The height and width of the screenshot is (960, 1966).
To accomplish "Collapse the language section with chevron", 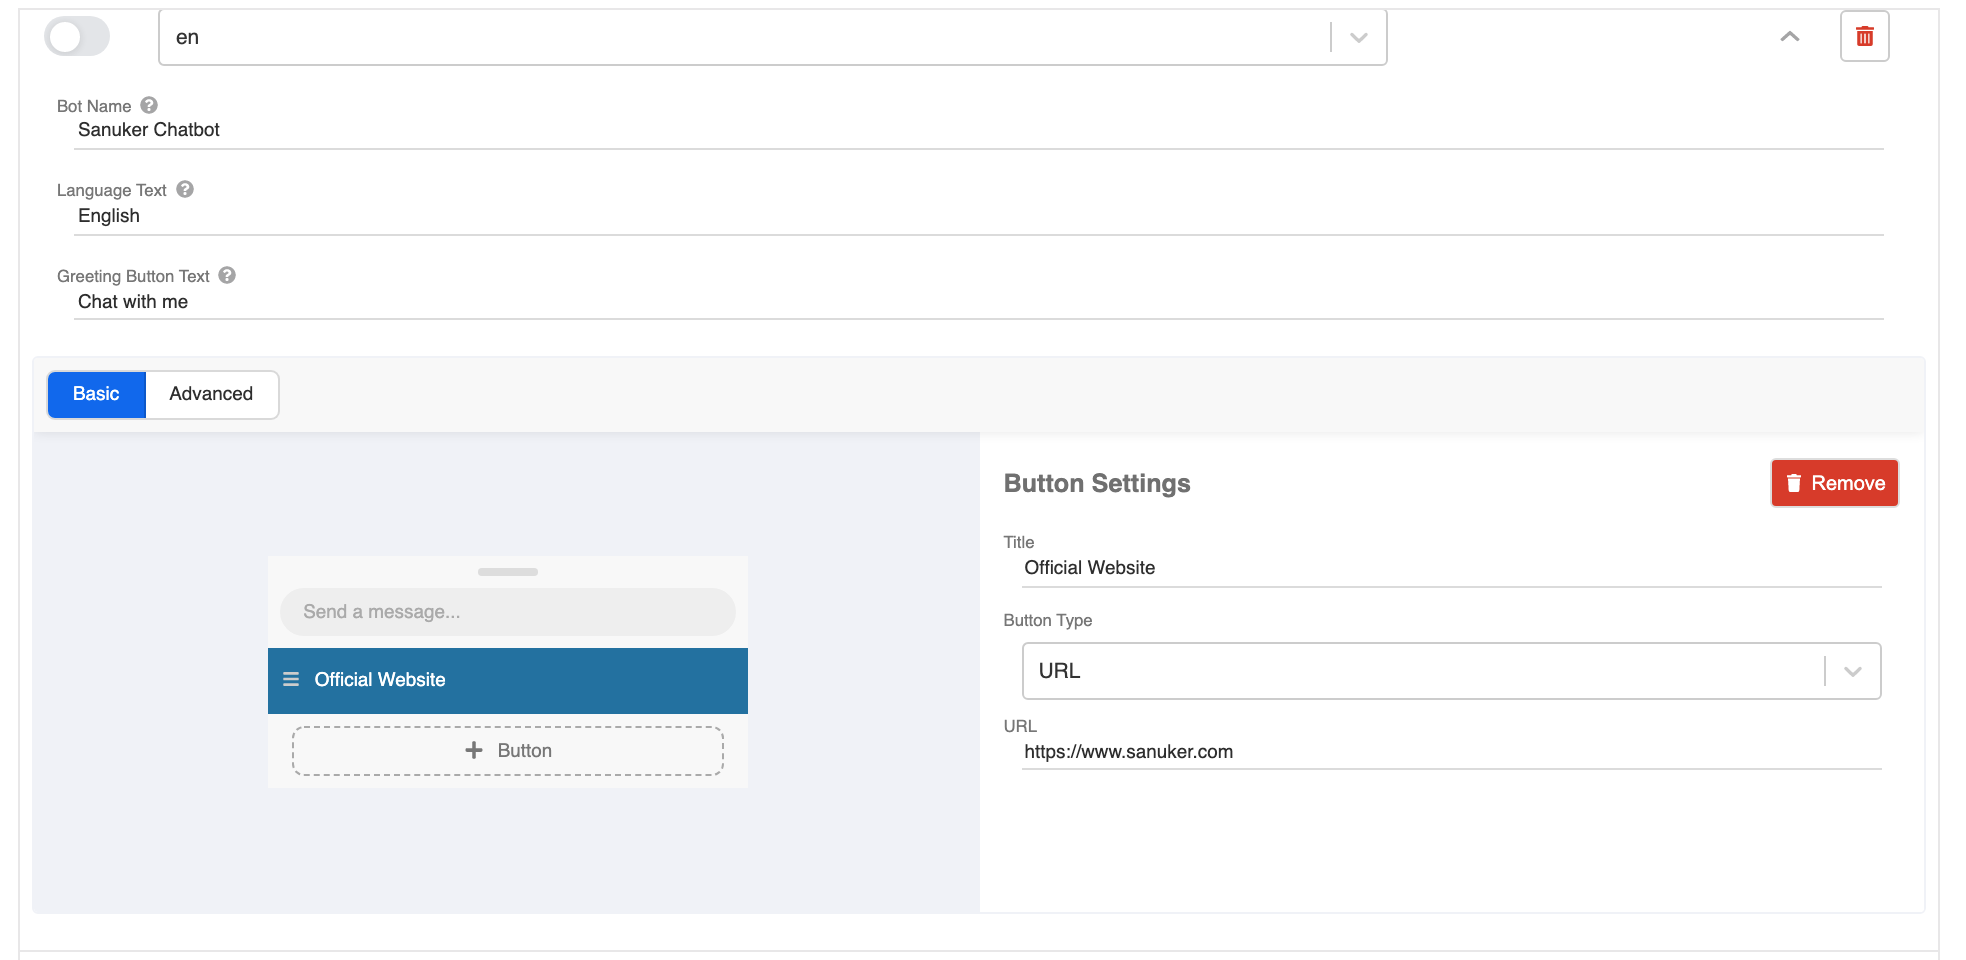I will click(x=1789, y=37).
